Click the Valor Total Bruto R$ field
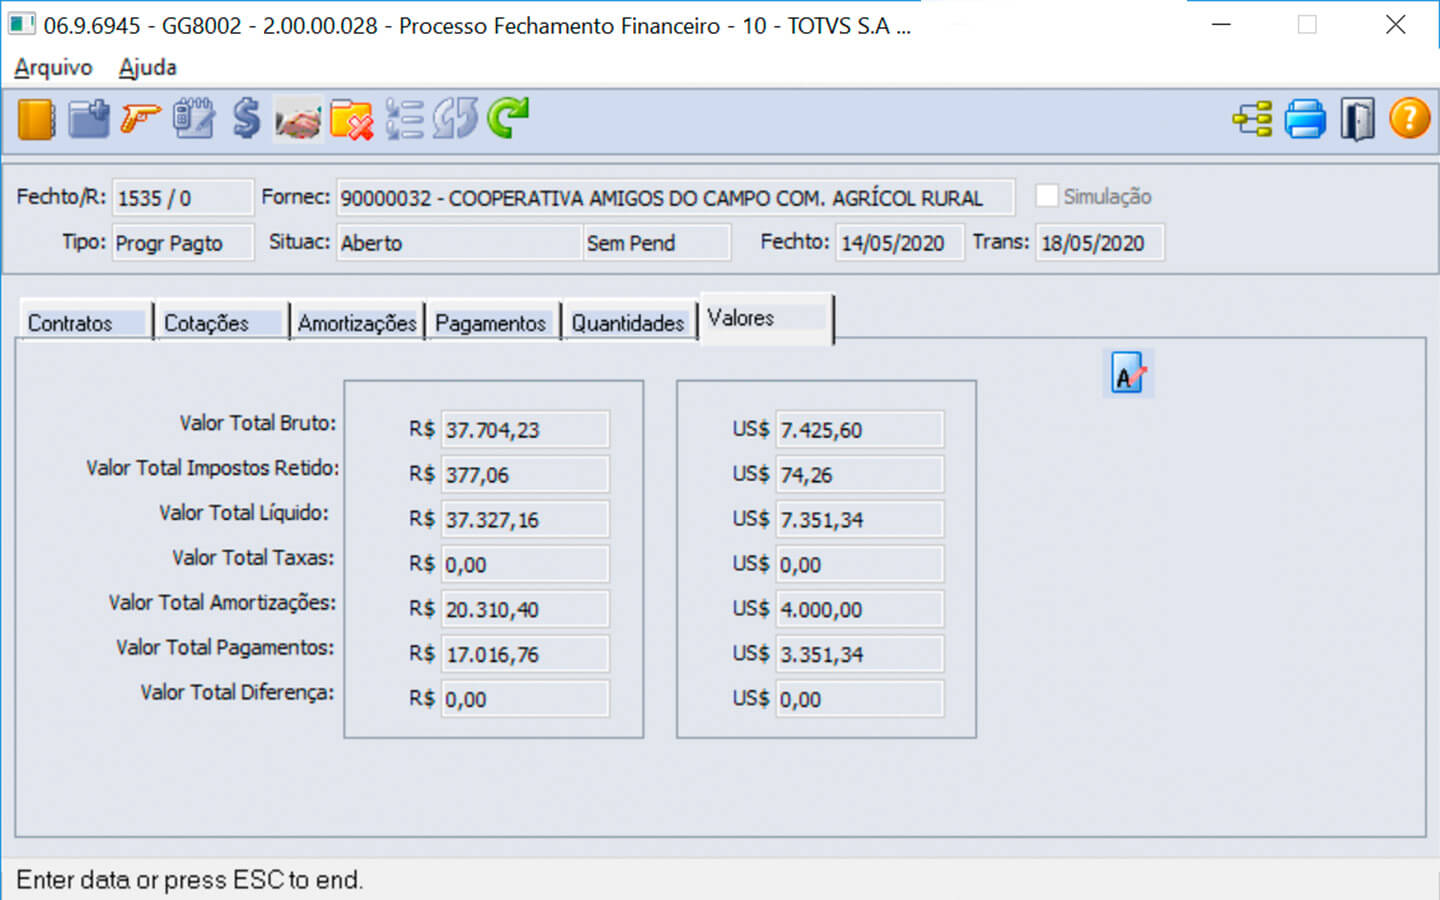Image resolution: width=1440 pixels, height=900 pixels. pos(524,430)
